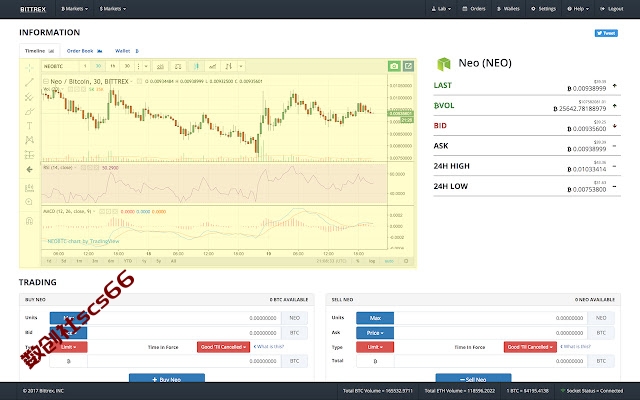Click the LAST price value 0.00938999
Viewport: 640px width, 400px height.
(587, 88)
